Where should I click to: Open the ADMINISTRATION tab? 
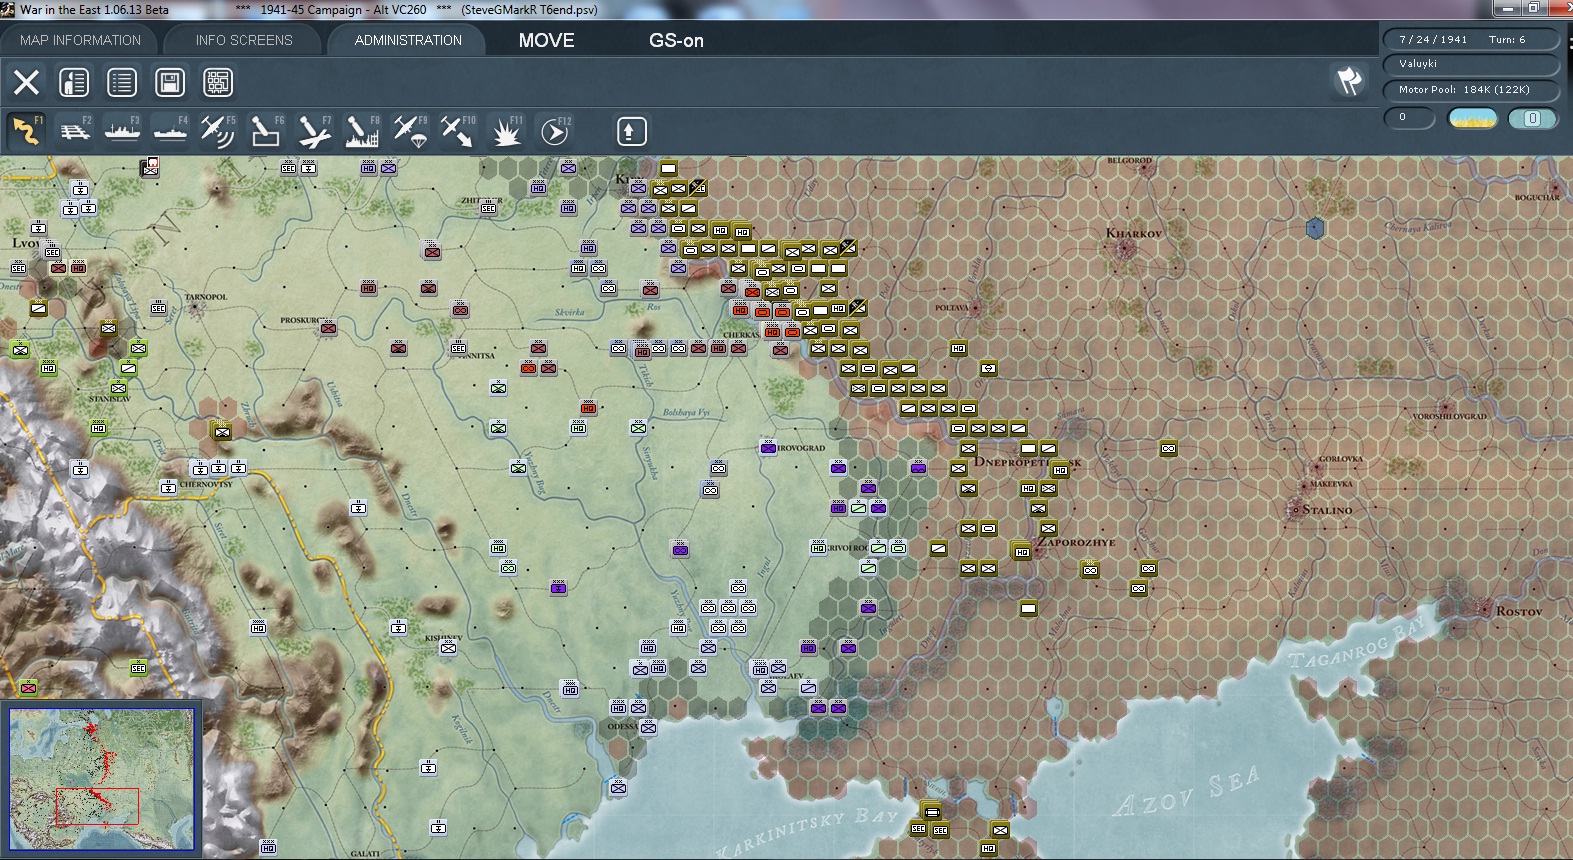pyautogui.click(x=408, y=40)
